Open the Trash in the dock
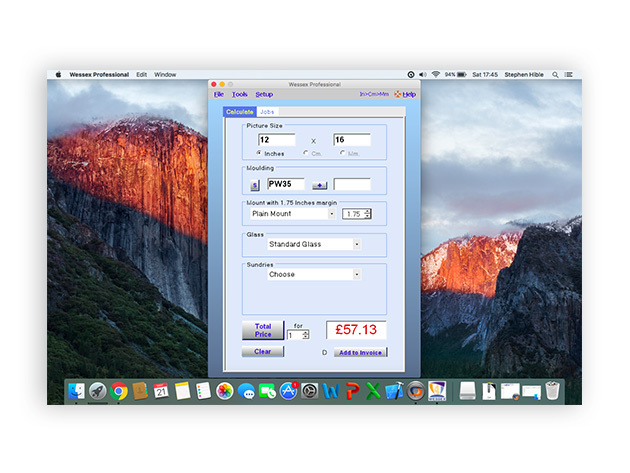The image size is (630, 473). click(552, 391)
